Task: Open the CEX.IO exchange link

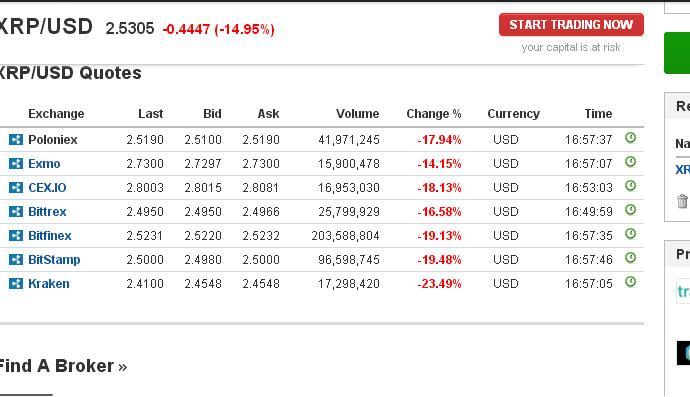Action: pos(47,188)
